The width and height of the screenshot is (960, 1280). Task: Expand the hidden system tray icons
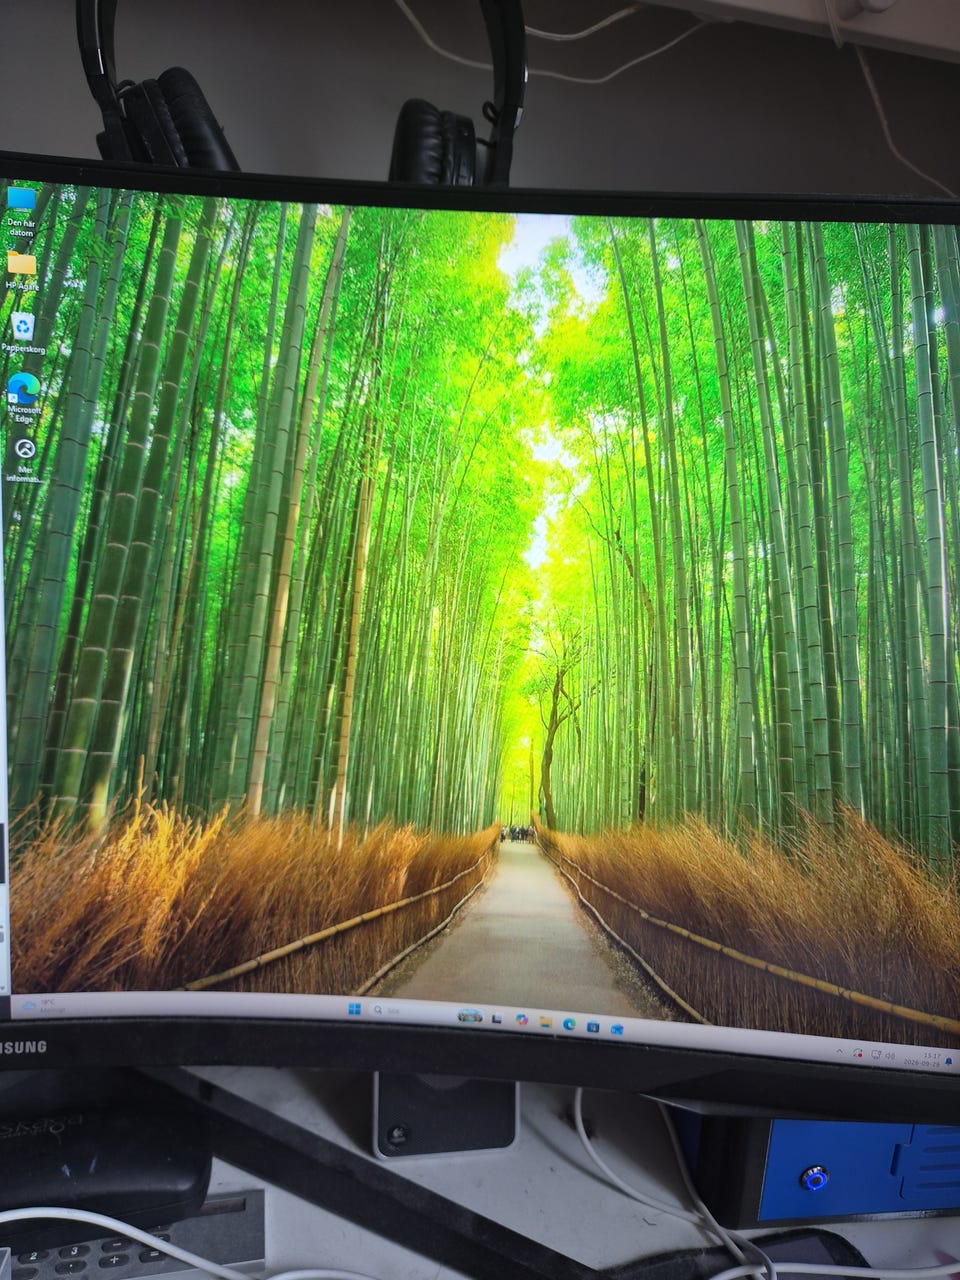pyautogui.click(x=839, y=1051)
